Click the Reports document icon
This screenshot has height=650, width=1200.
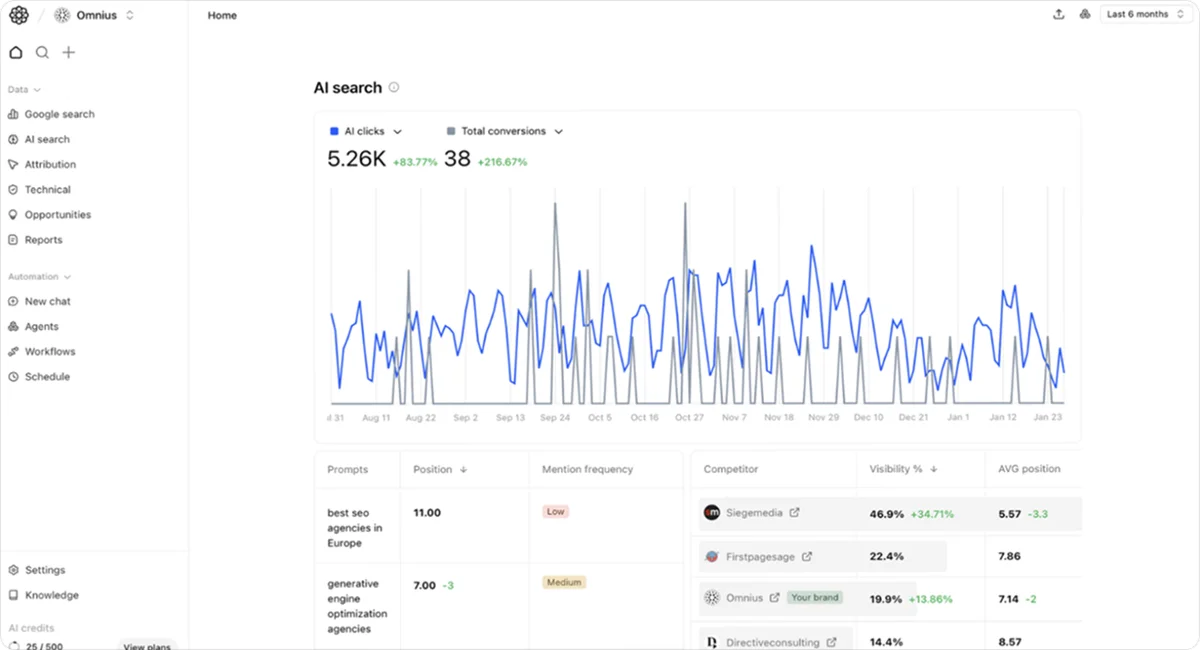click(13, 240)
